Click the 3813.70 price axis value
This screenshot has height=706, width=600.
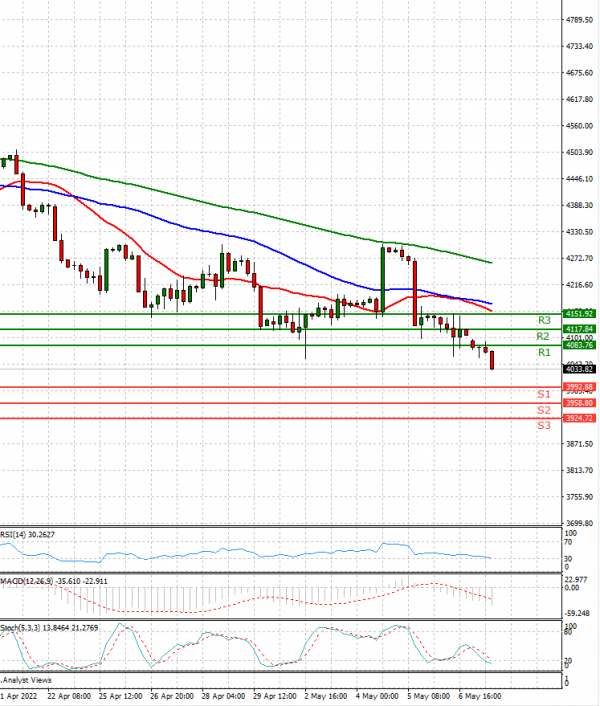(579, 471)
